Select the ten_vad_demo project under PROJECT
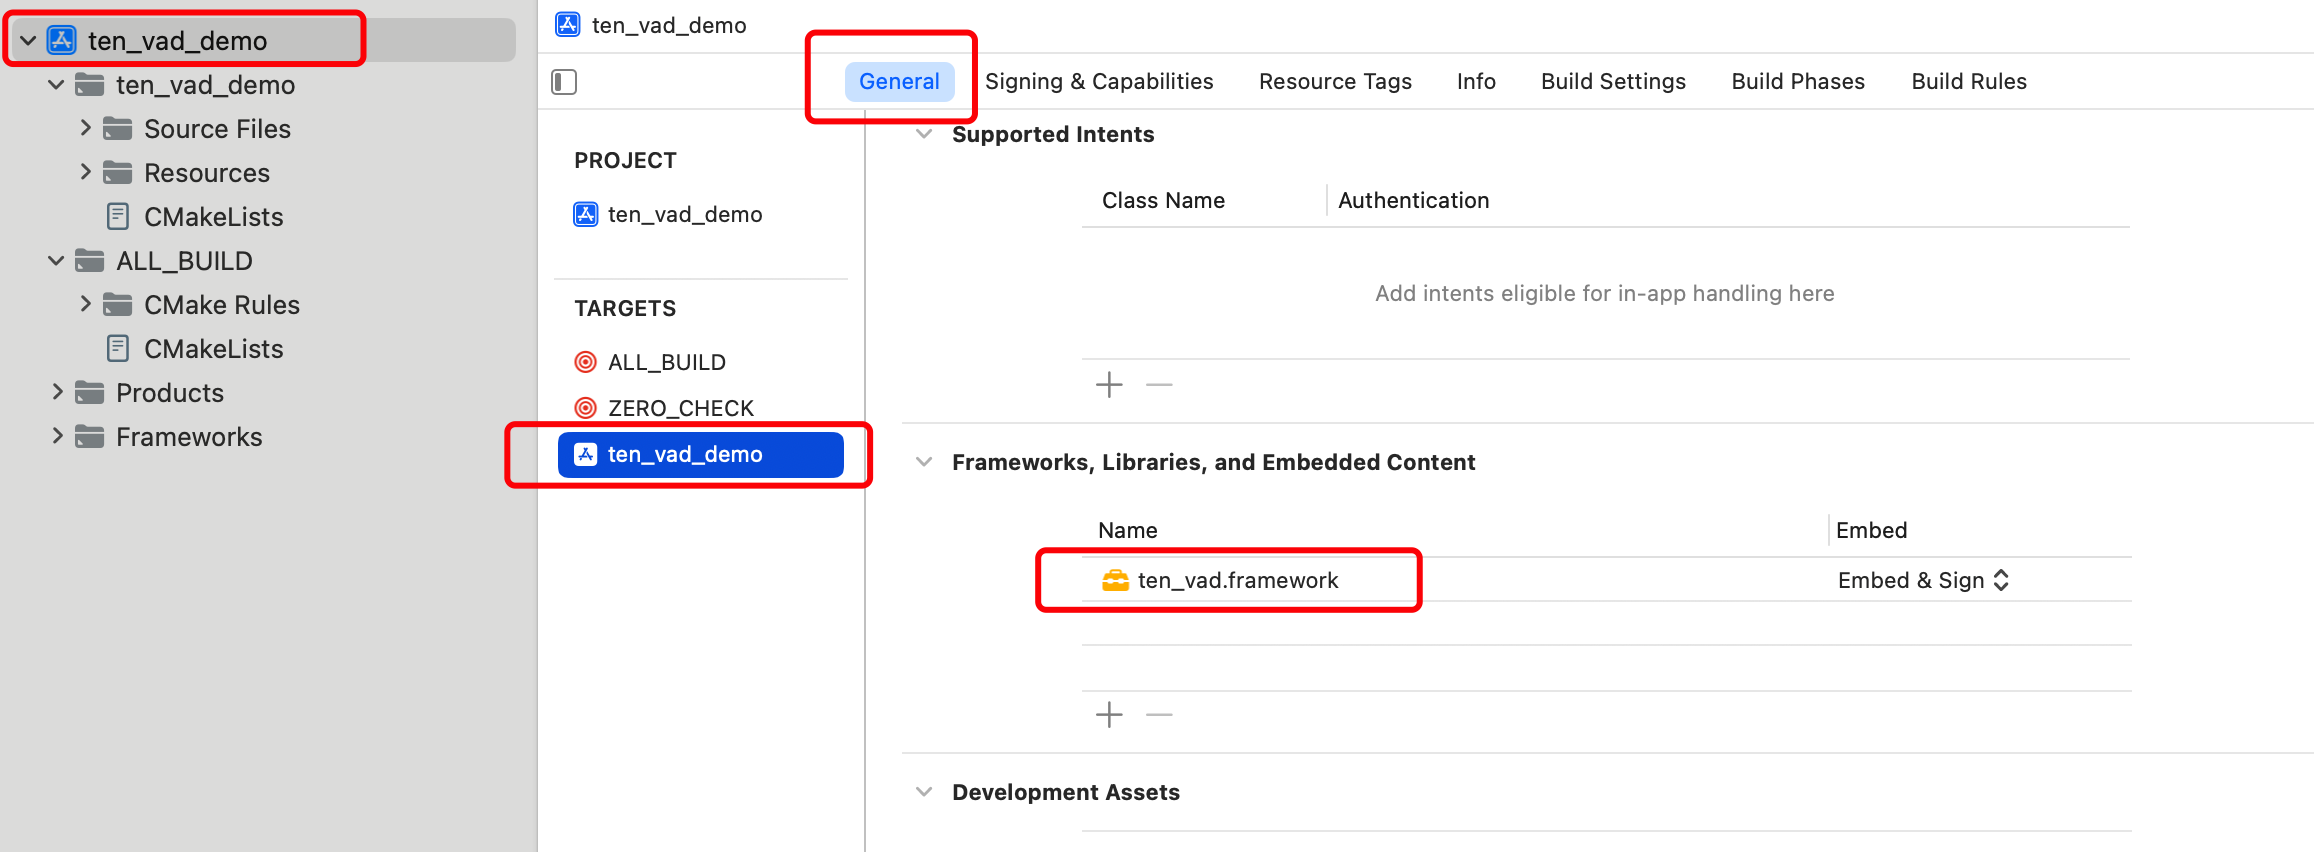 click(x=684, y=214)
